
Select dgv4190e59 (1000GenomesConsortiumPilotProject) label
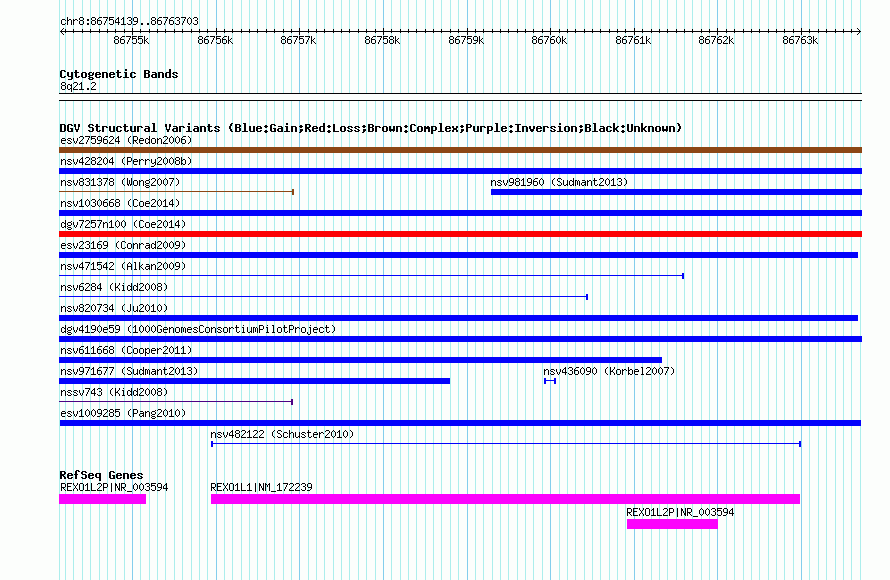point(198,329)
